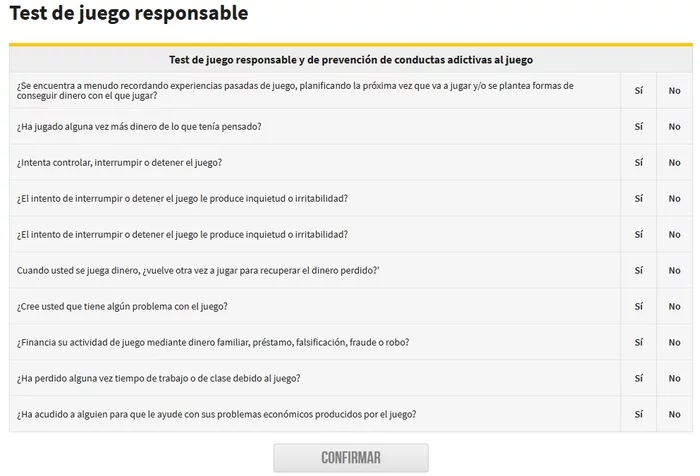Pick Sí on the second 'inquietud o irritabilidad' question
700x476 pixels.
click(x=638, y=235)
